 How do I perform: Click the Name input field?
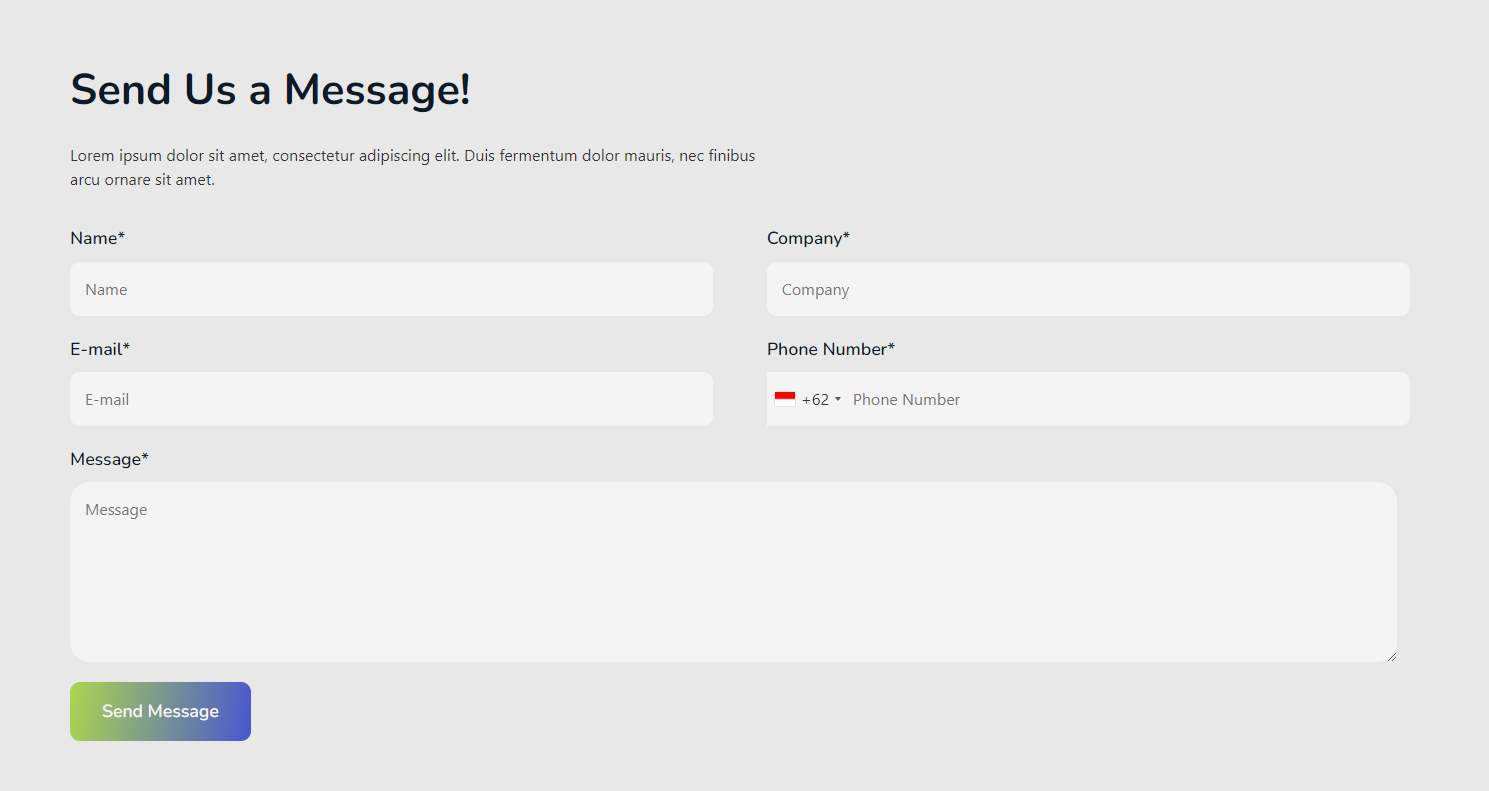(x=391, y=289)
